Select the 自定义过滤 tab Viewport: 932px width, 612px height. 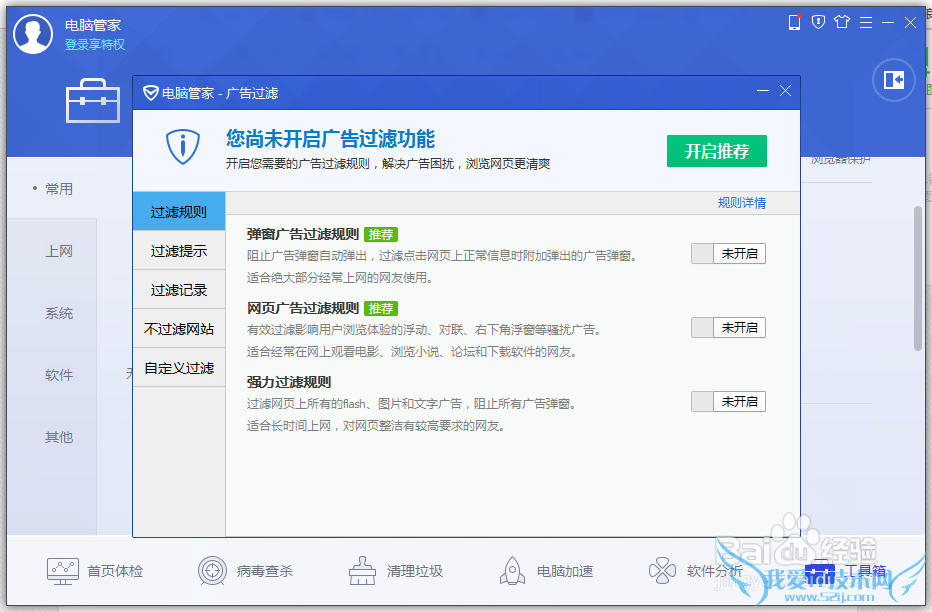point(179,368)
